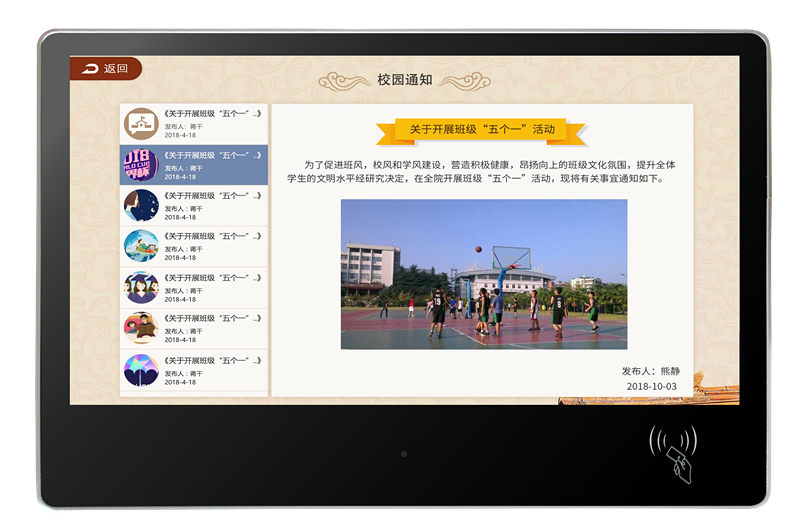Click the two-people-reading avatar icon
800x526 pixels.
(x=141, y=329)
